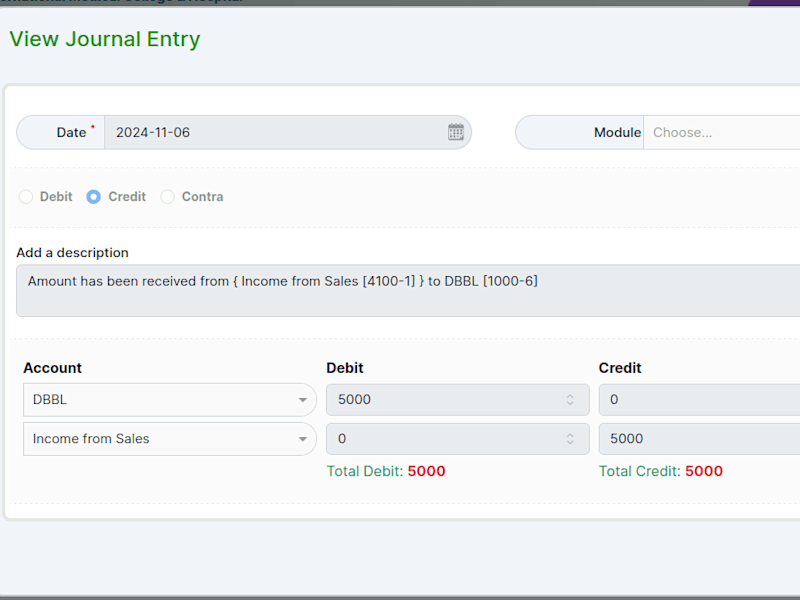Image resolution: width=800 pixels, height=600 pixels.
Task: Click the Date field showing 2024-11-06
Action: [288, 133]
